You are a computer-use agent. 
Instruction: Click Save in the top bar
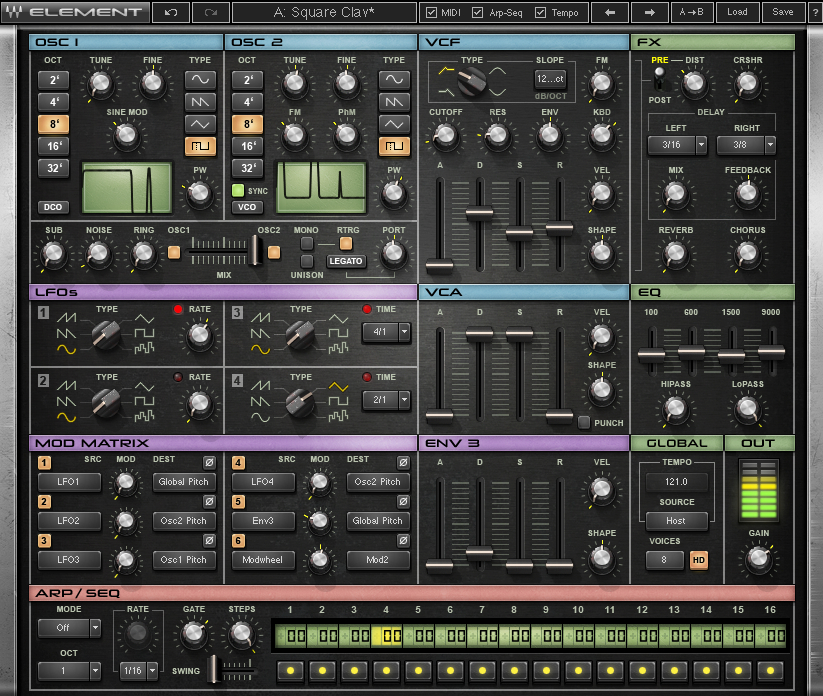tap(783, 13)
